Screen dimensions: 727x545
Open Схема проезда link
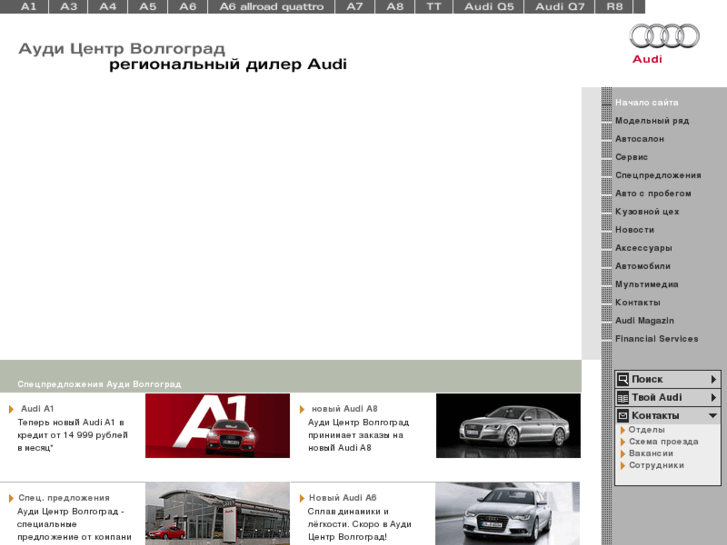point(663,442)
